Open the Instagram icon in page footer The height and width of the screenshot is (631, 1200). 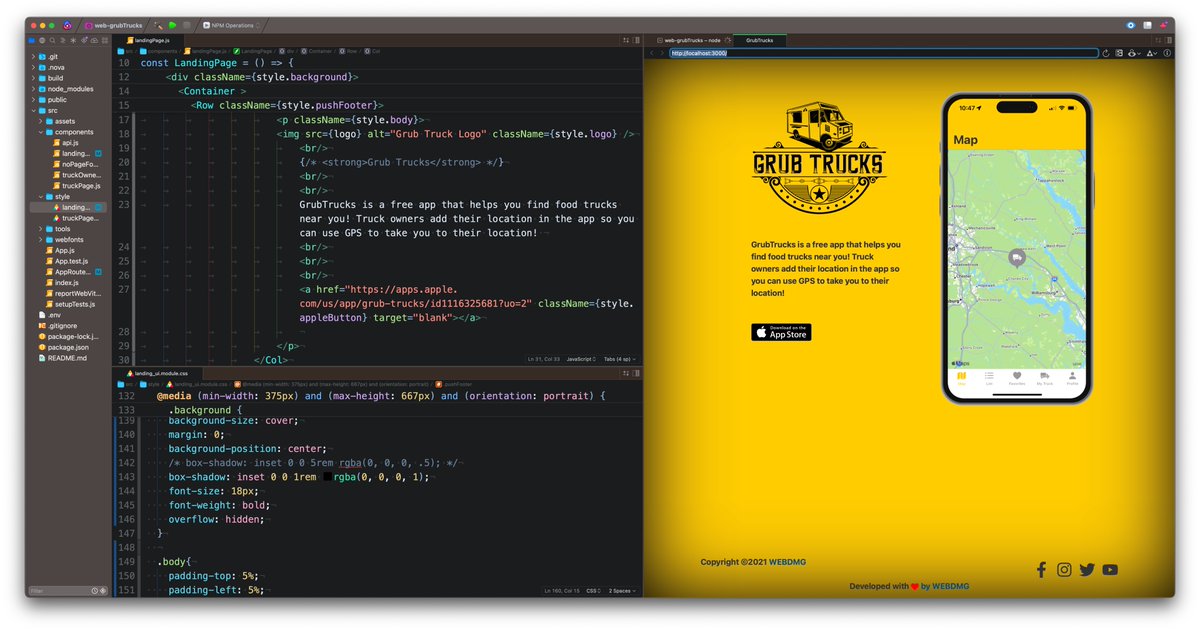click(1064, 570)
